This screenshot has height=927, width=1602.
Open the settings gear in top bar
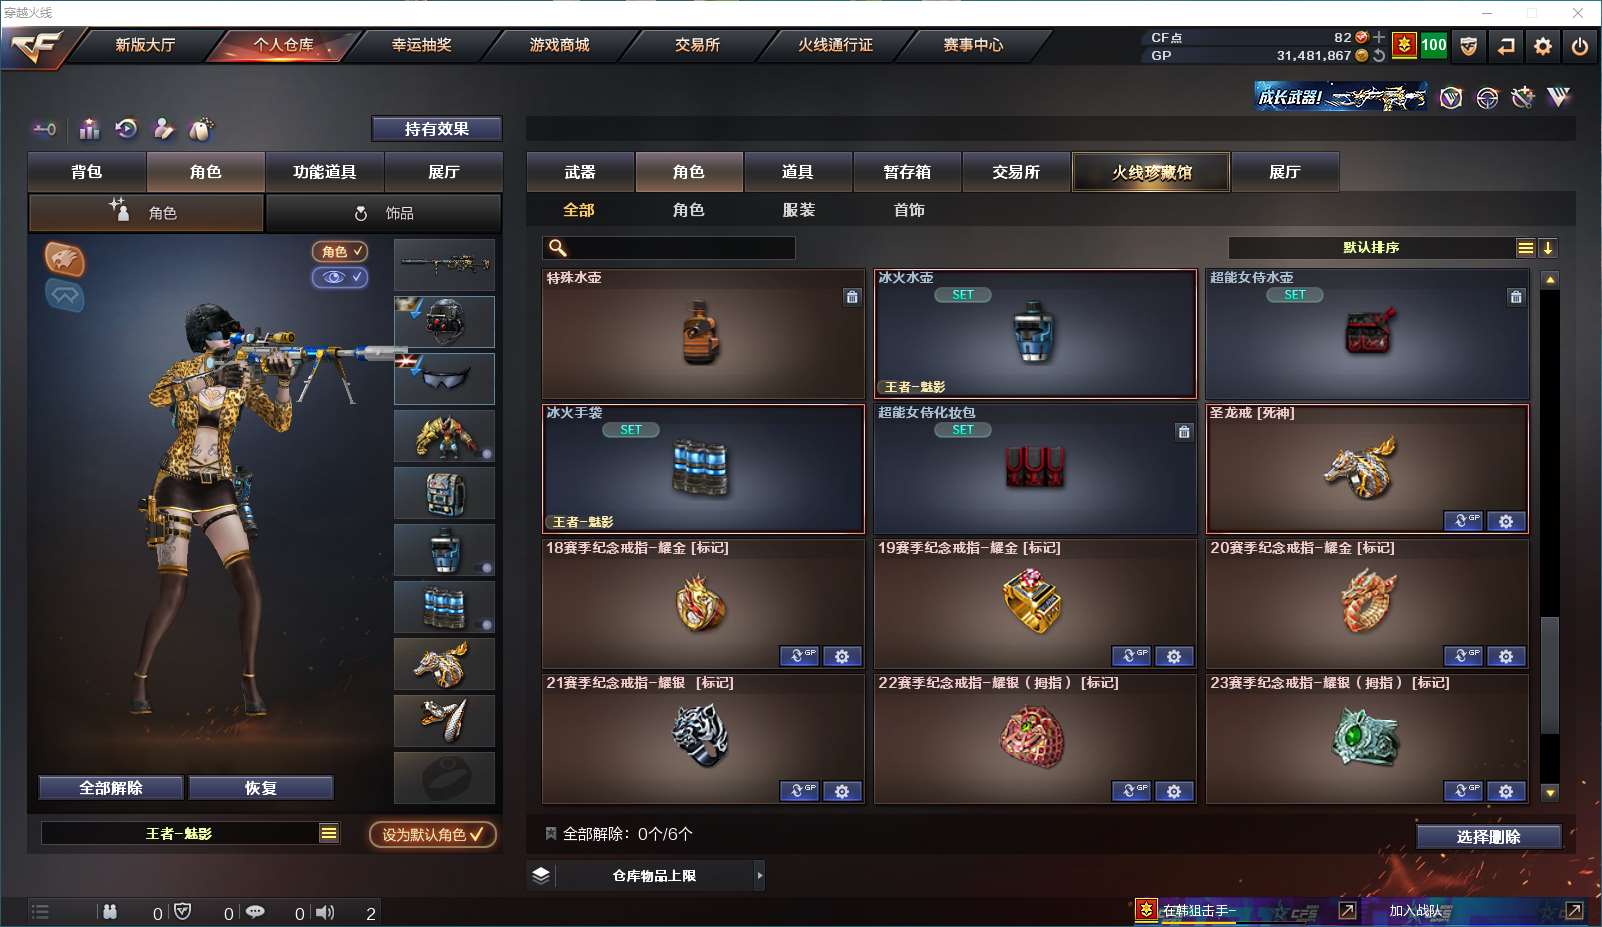point(1543,46)
